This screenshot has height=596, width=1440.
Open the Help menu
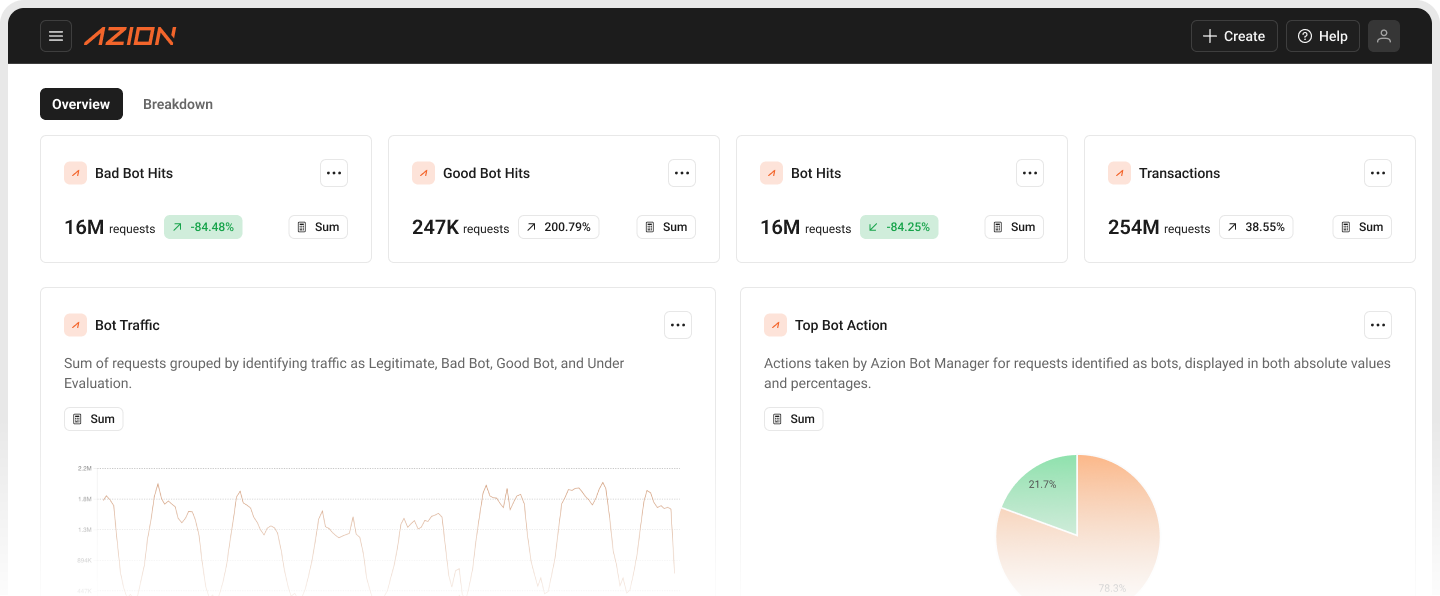1323,36
